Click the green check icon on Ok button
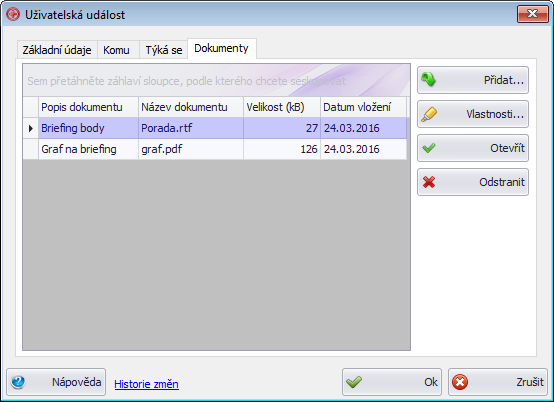This screenshot has height=402, width=554. tap(354, 382)
